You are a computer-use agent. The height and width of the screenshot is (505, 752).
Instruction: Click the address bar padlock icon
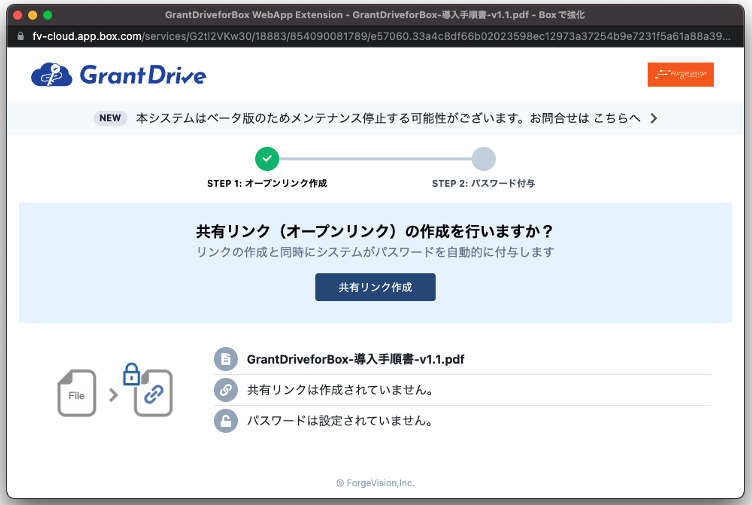click(20, 36)
